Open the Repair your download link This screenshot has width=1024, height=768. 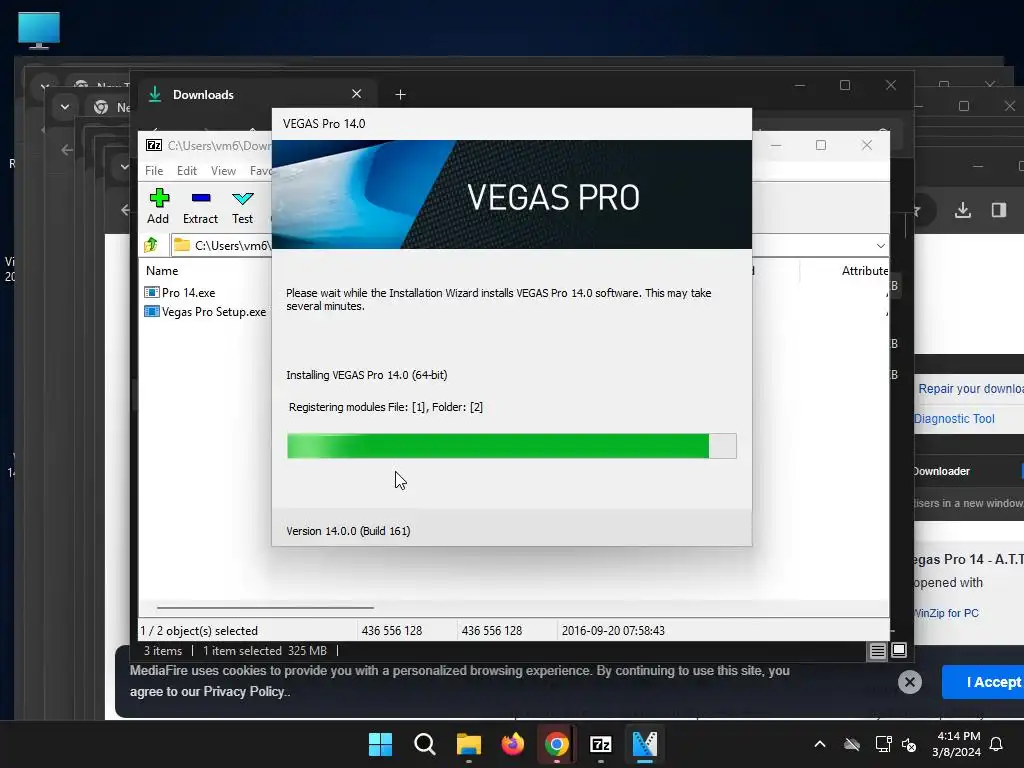[970, 389]
